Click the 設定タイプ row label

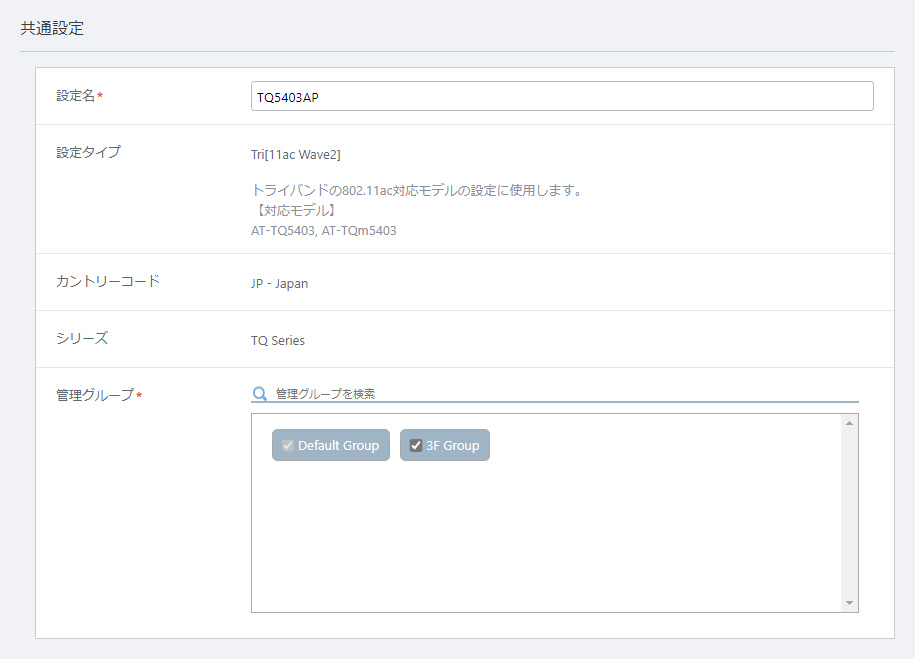click(89, 152)
